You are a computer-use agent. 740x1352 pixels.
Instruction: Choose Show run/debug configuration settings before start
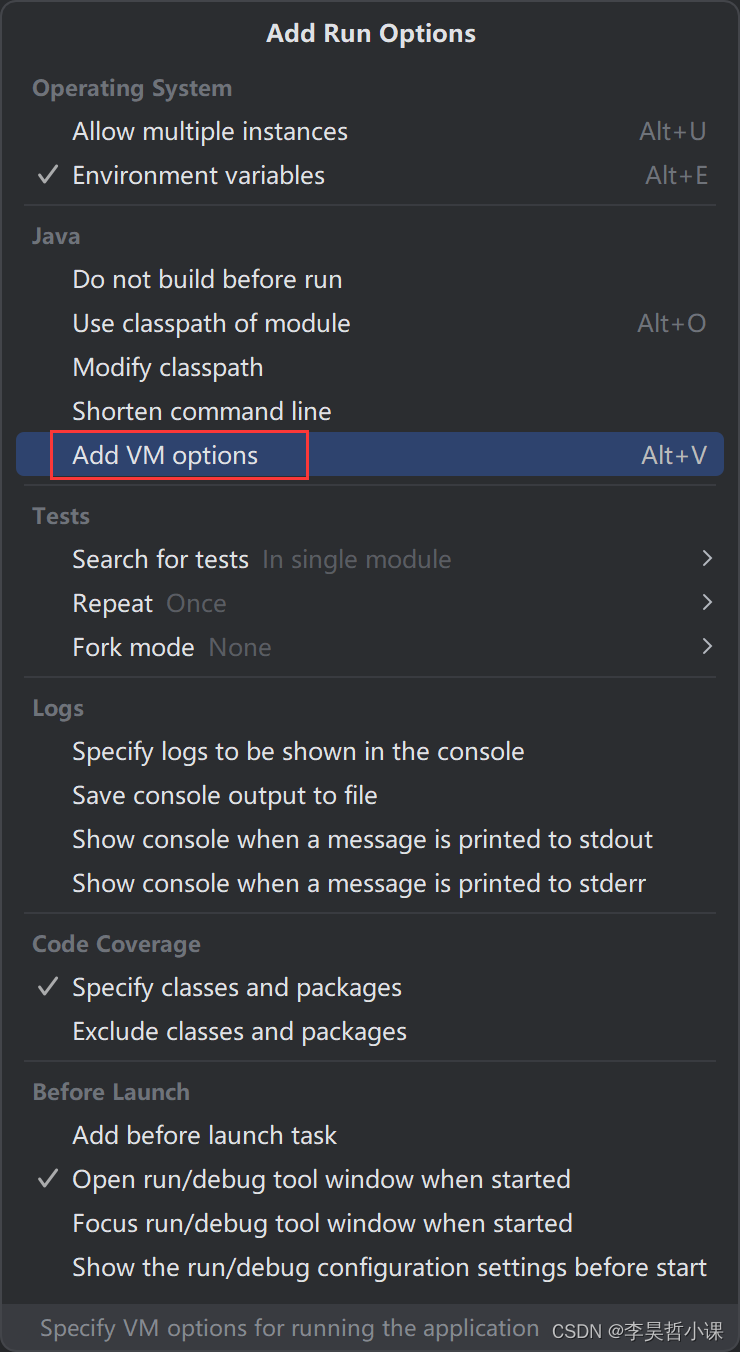(x=370, y=1267)
